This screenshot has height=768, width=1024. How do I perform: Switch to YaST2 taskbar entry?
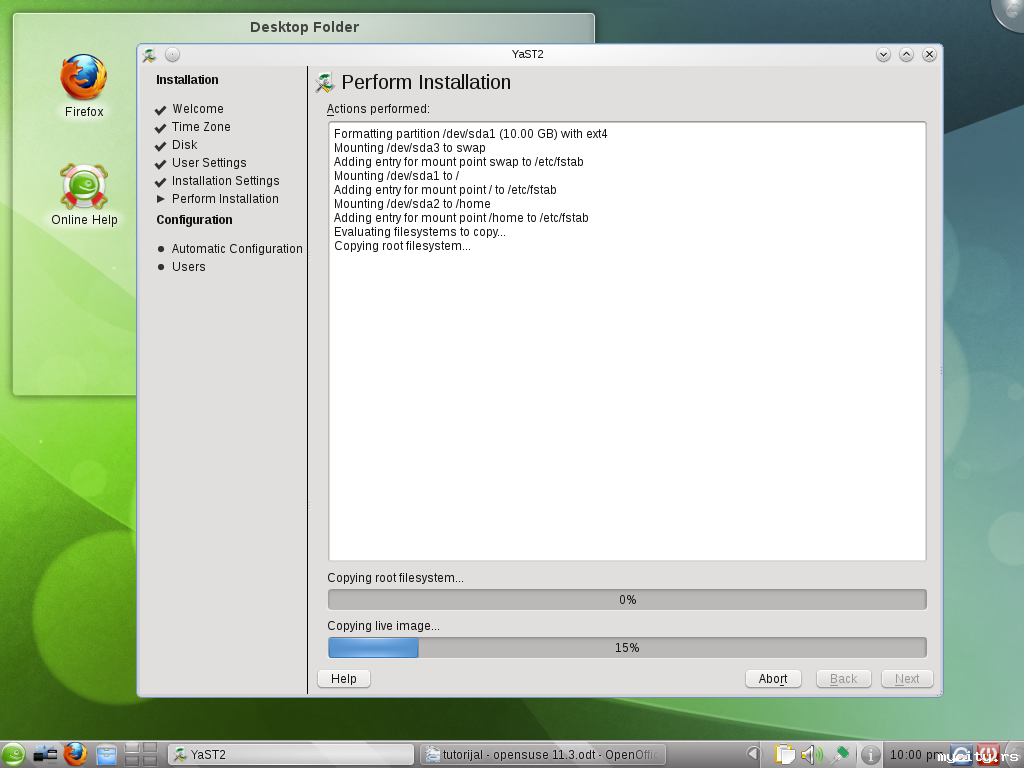(x=290, y=754)
